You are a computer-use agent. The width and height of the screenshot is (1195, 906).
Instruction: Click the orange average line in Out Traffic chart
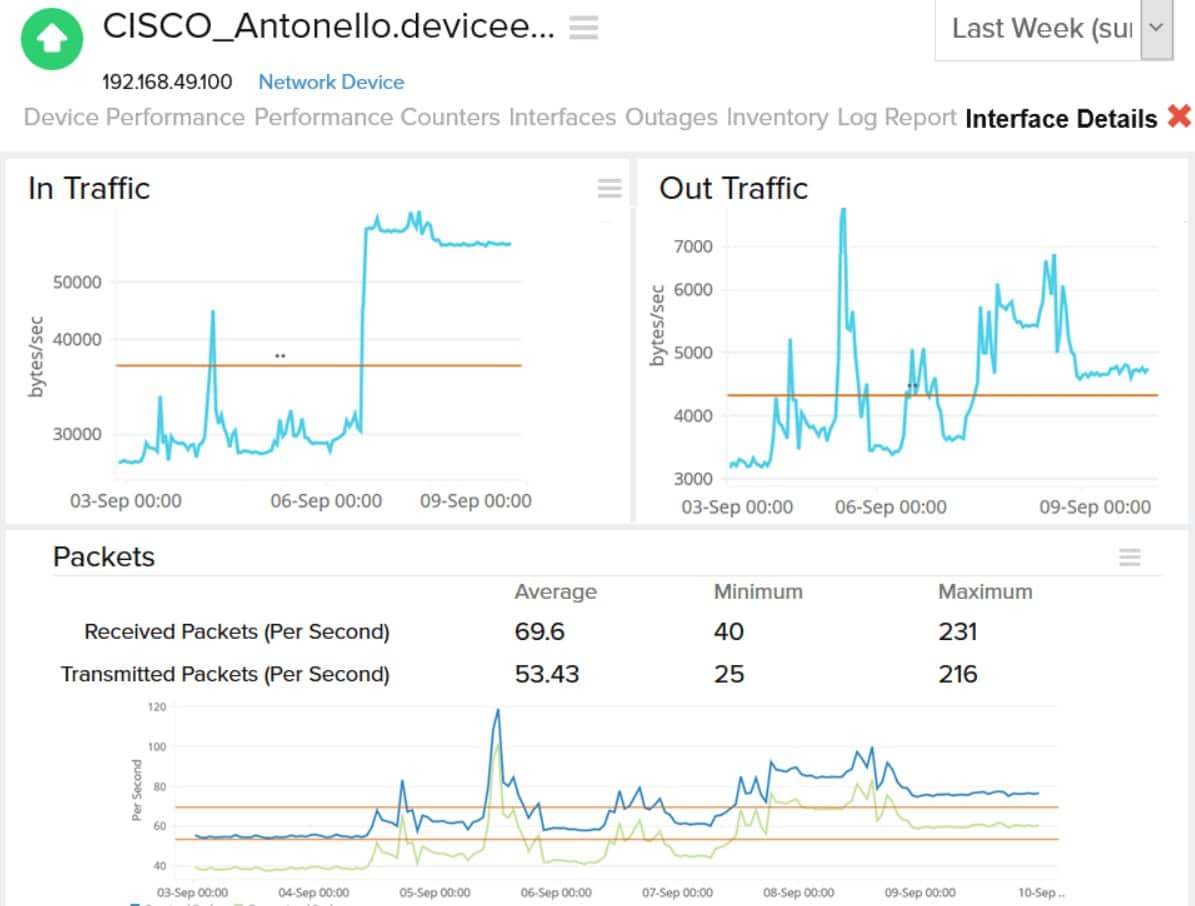click(x=943, y=395)
